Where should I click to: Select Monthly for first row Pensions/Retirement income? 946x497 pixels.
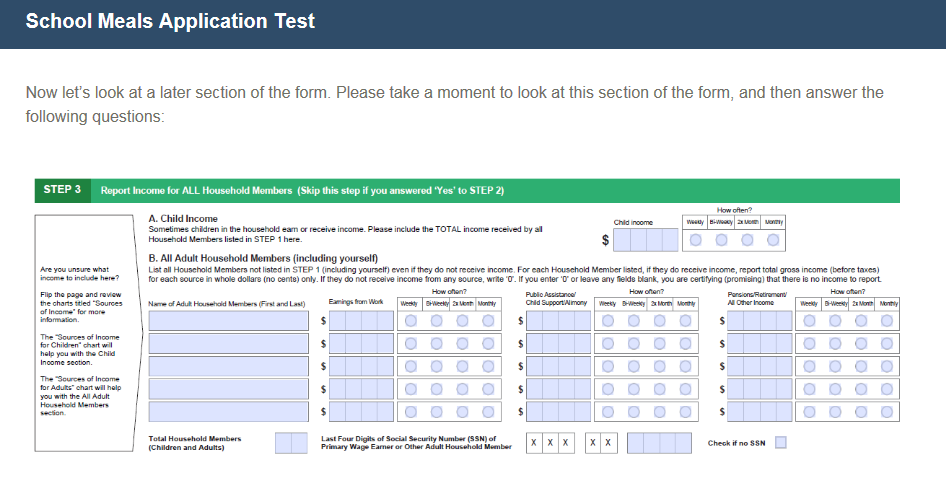pyautogui.click(x=887, y=321)
